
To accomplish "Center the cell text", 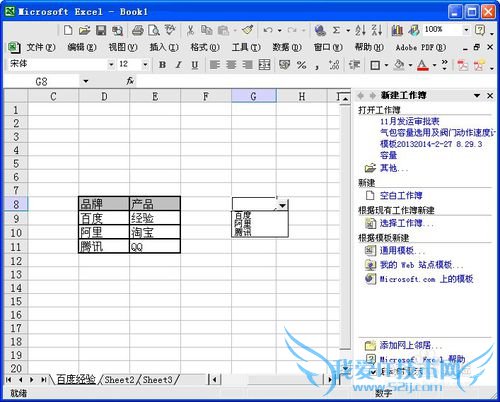I will pos(231,65).
